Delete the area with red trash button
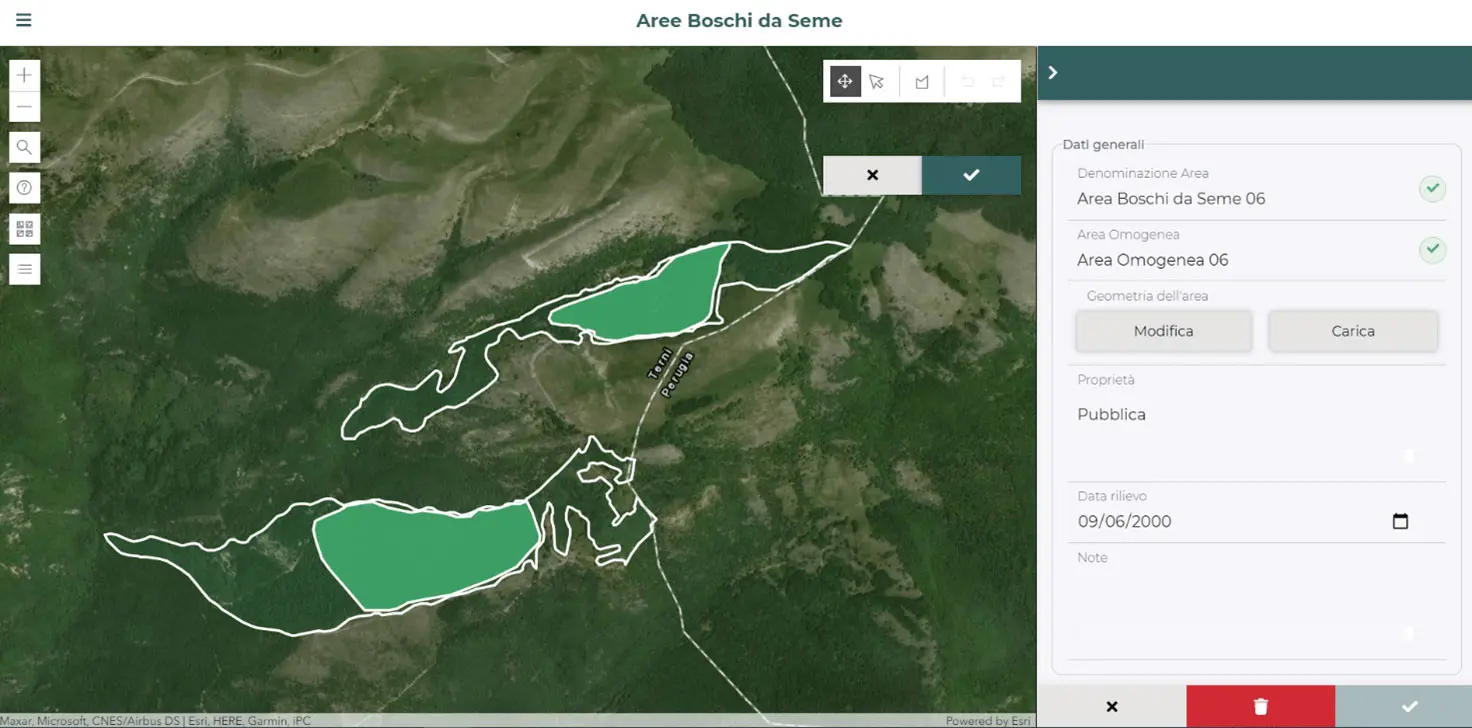This screenshot has height=728, width=1472. click(1260, 707)
